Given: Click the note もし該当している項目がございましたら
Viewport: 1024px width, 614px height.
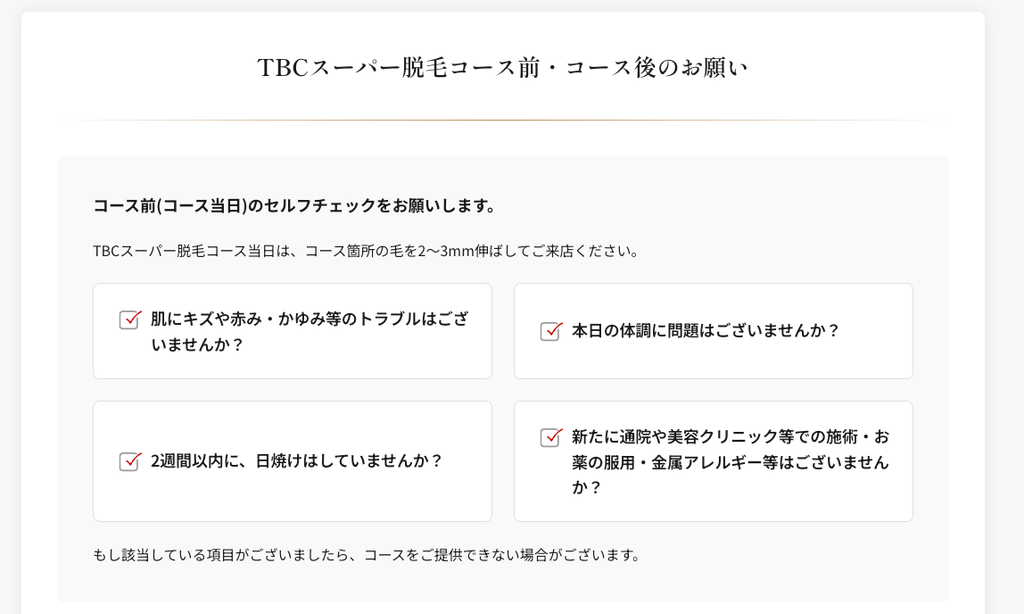Looking at the screenshot, I should click(366, 555).
